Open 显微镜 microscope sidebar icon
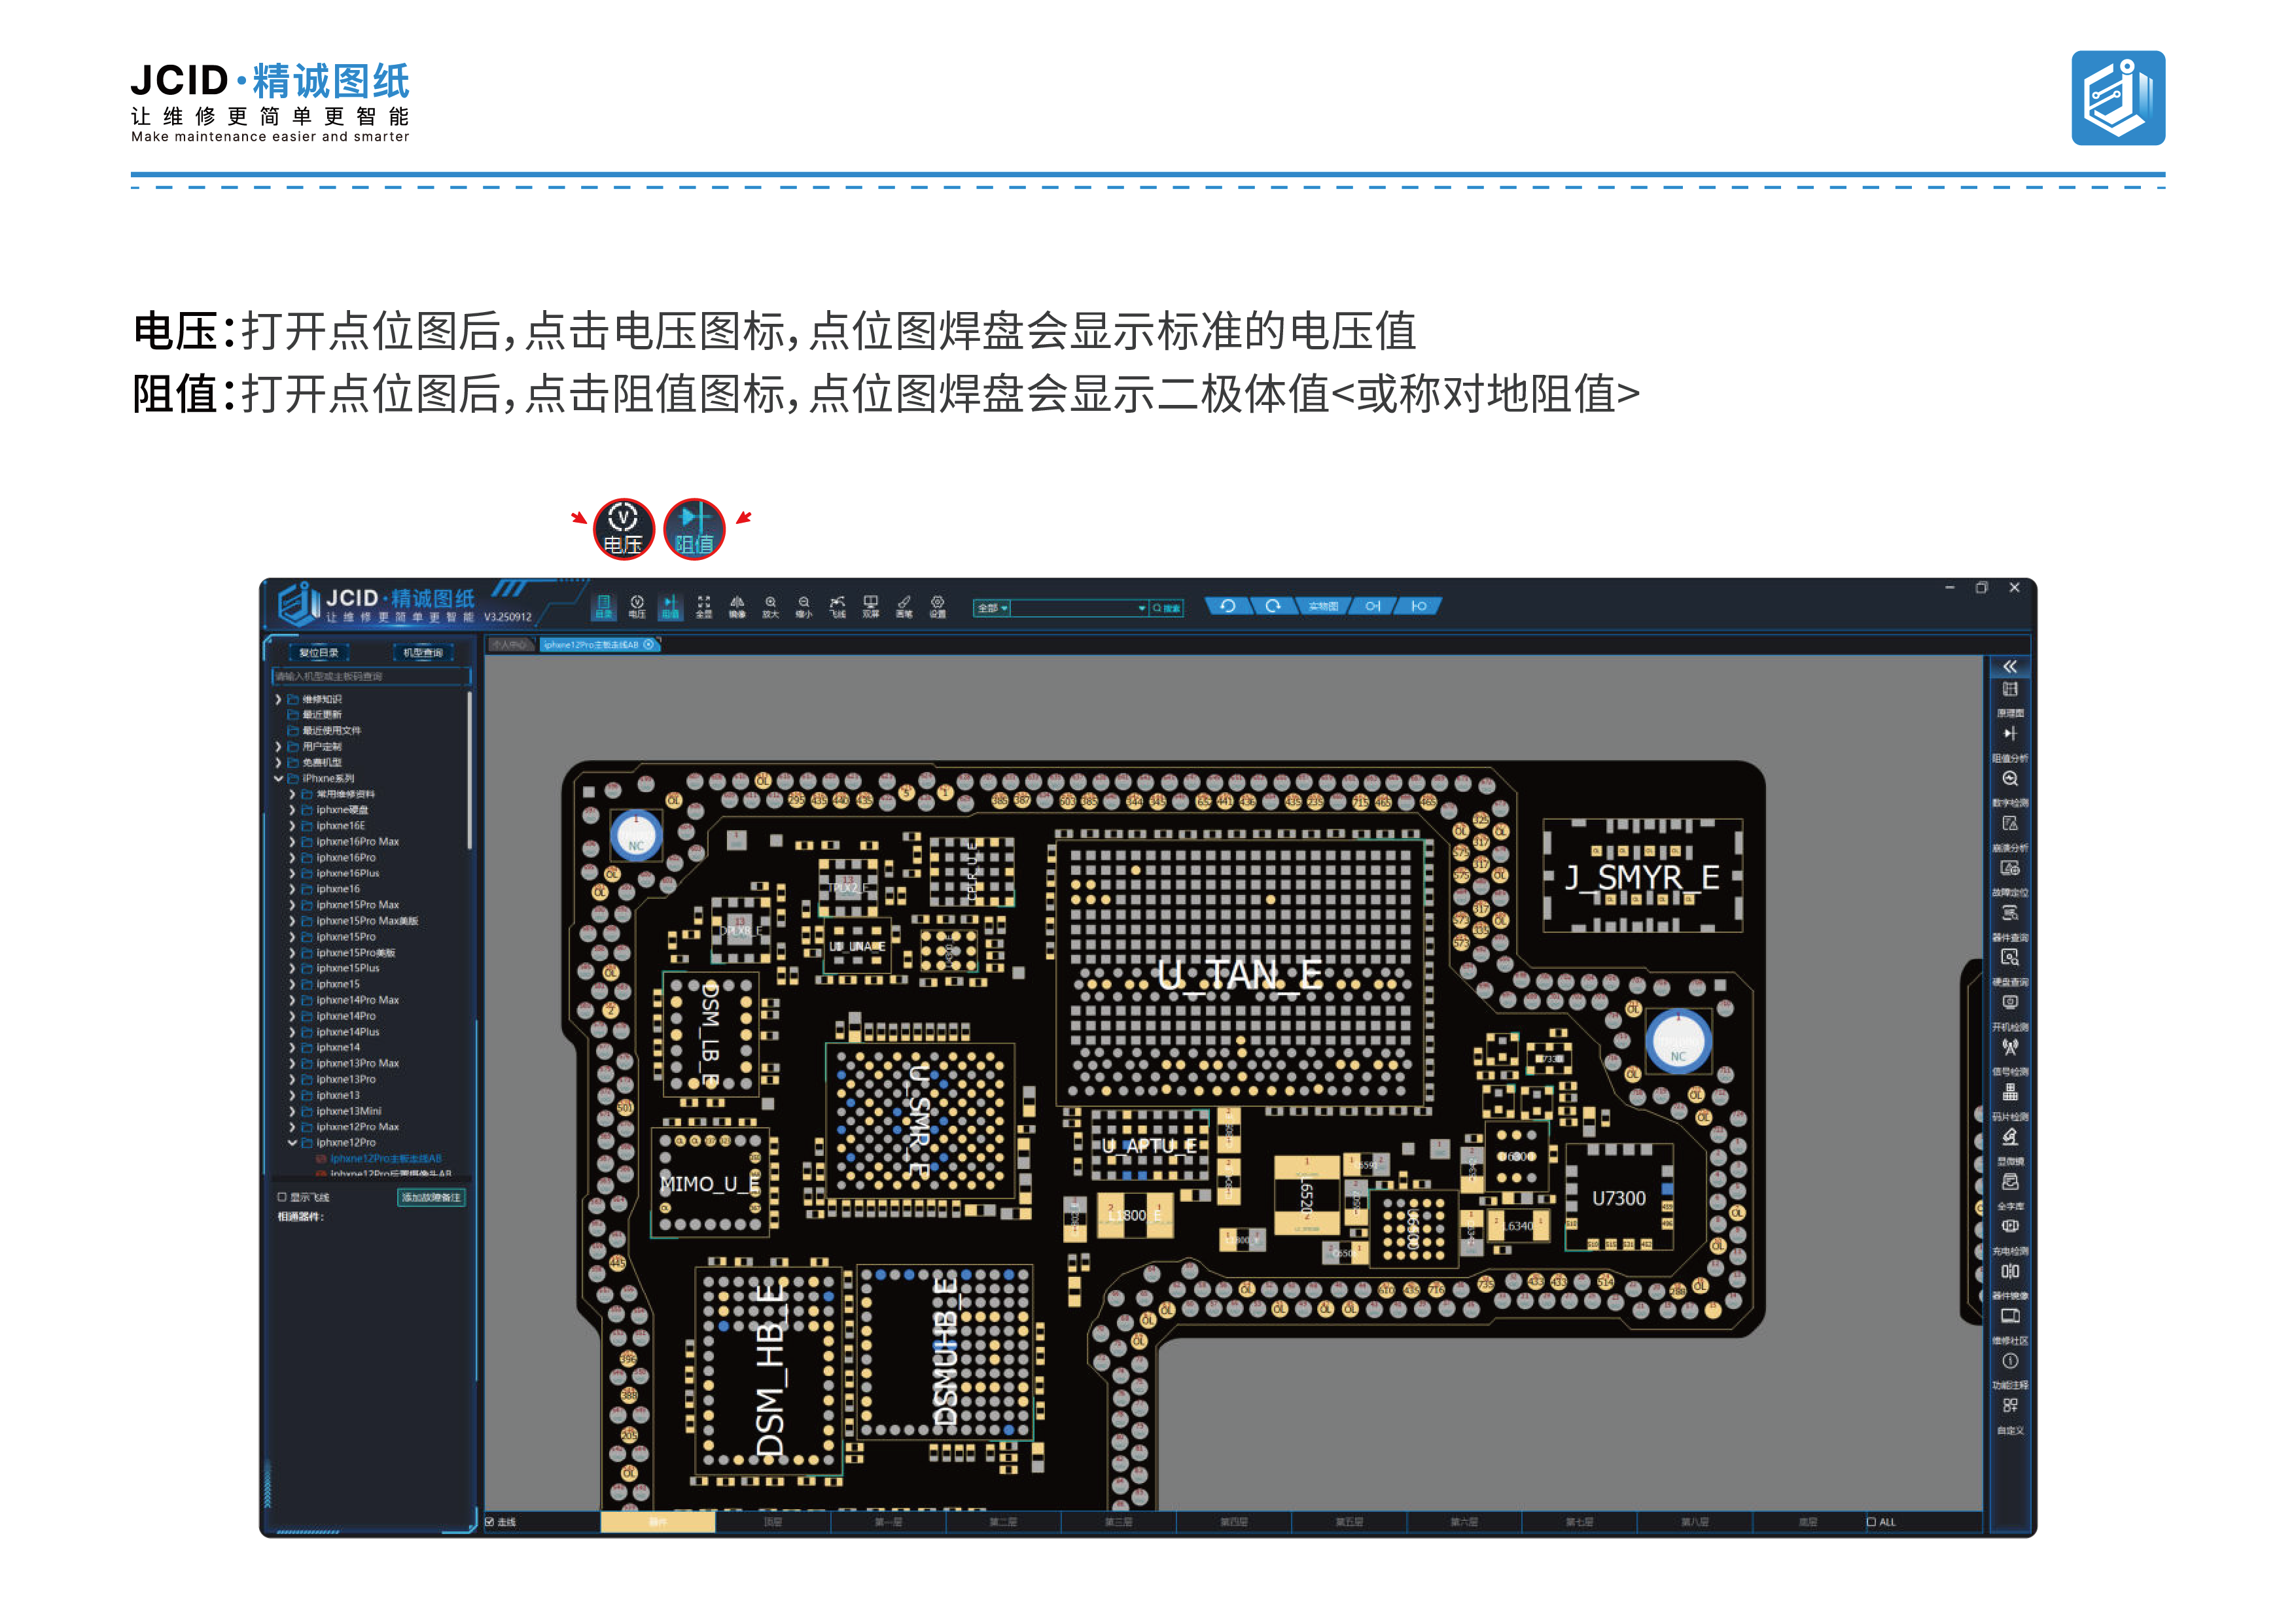This screenshot has height=1623, width=2296. pos(2009,1144)
